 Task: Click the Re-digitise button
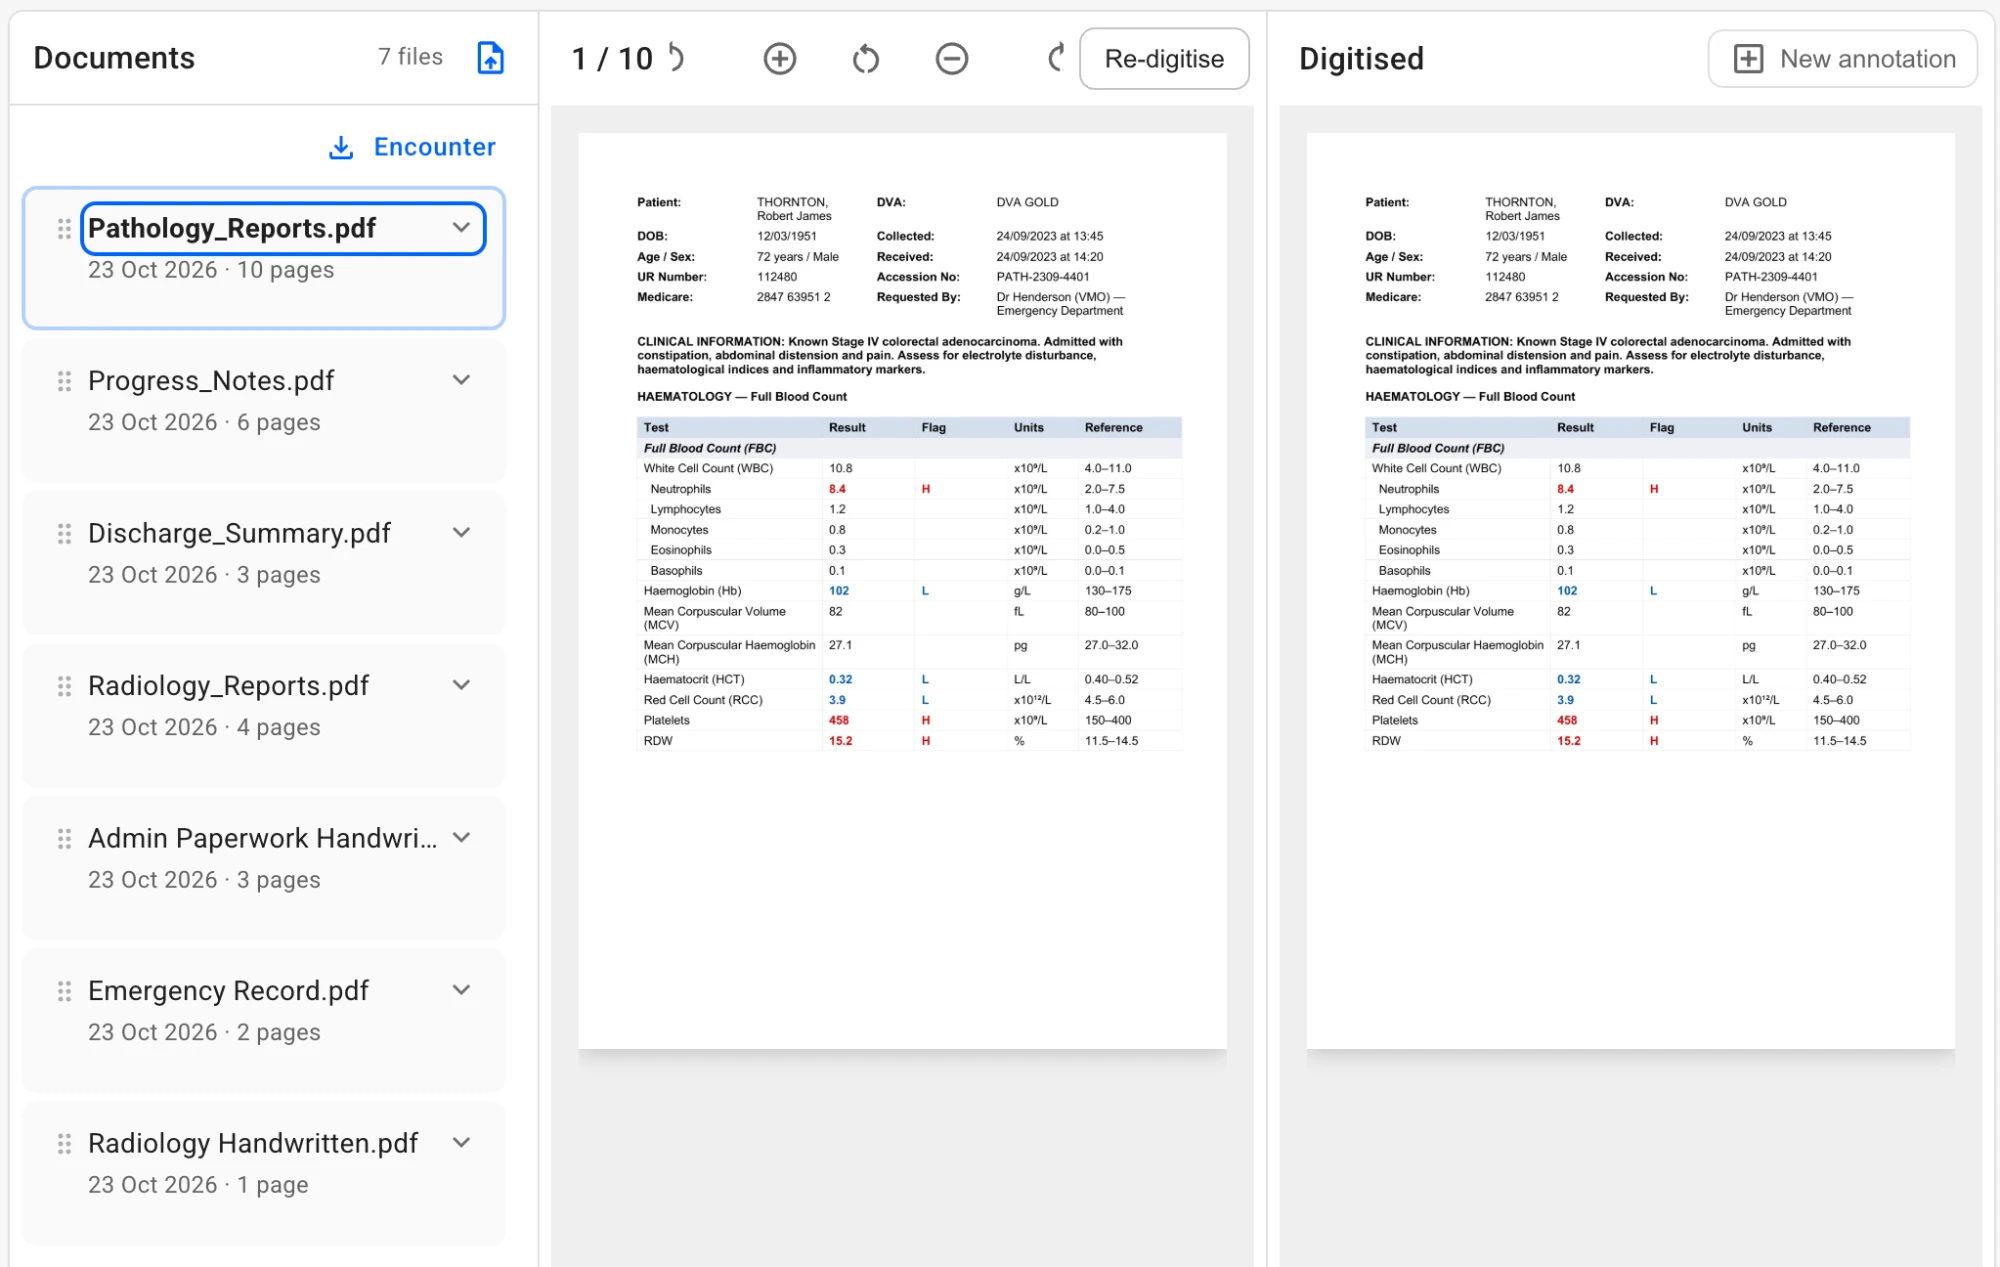[x=1164, y=59]
